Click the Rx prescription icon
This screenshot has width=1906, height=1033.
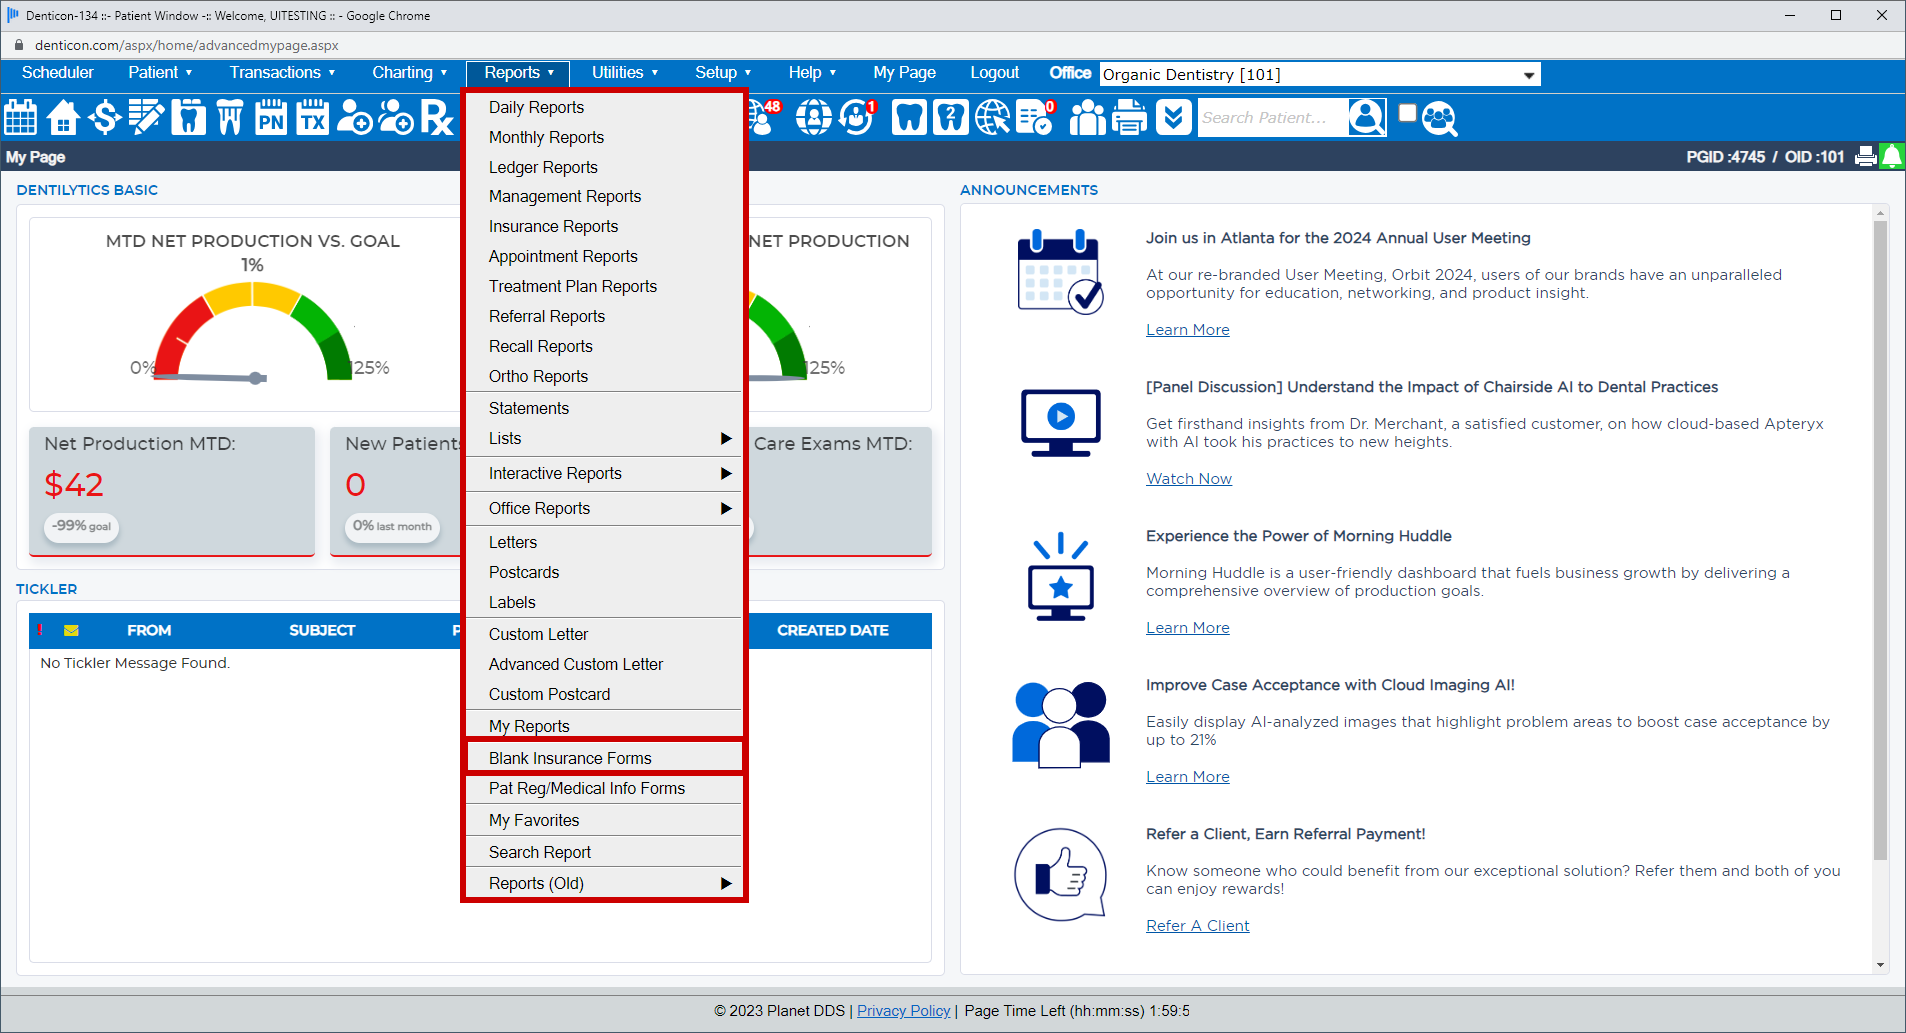tap(437, 118)
